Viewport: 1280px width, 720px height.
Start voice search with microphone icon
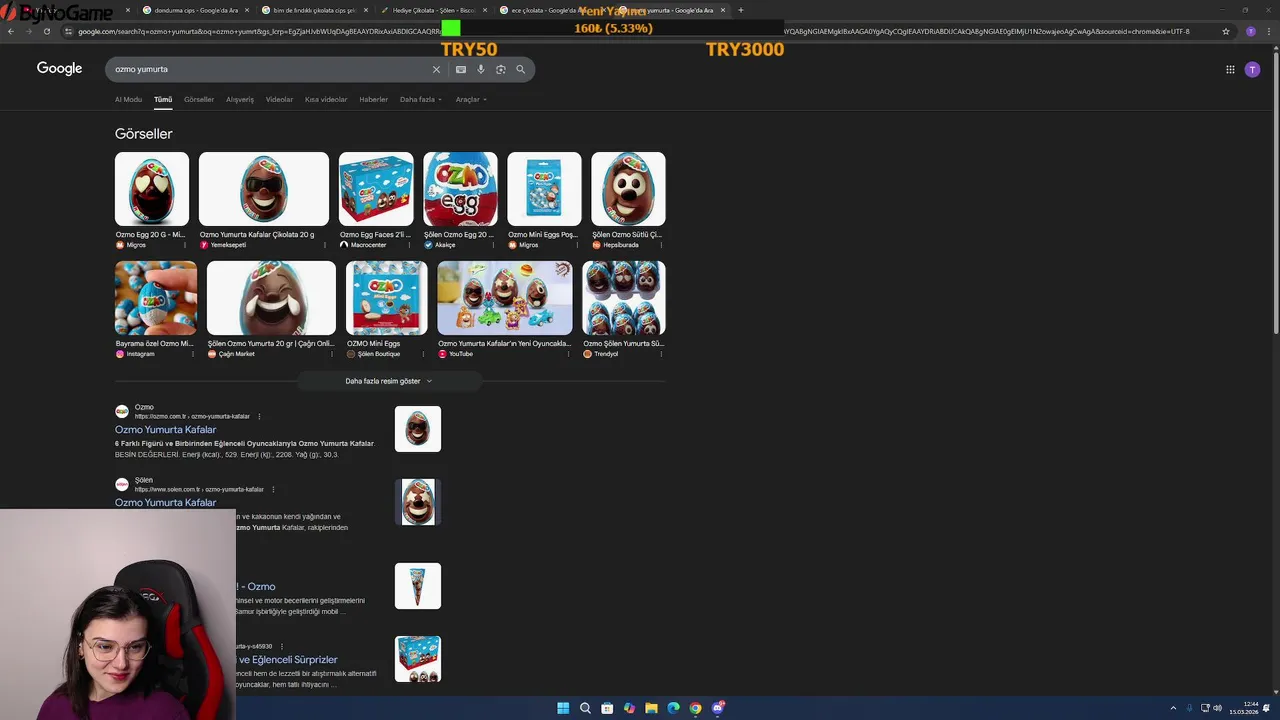(481, 69)
